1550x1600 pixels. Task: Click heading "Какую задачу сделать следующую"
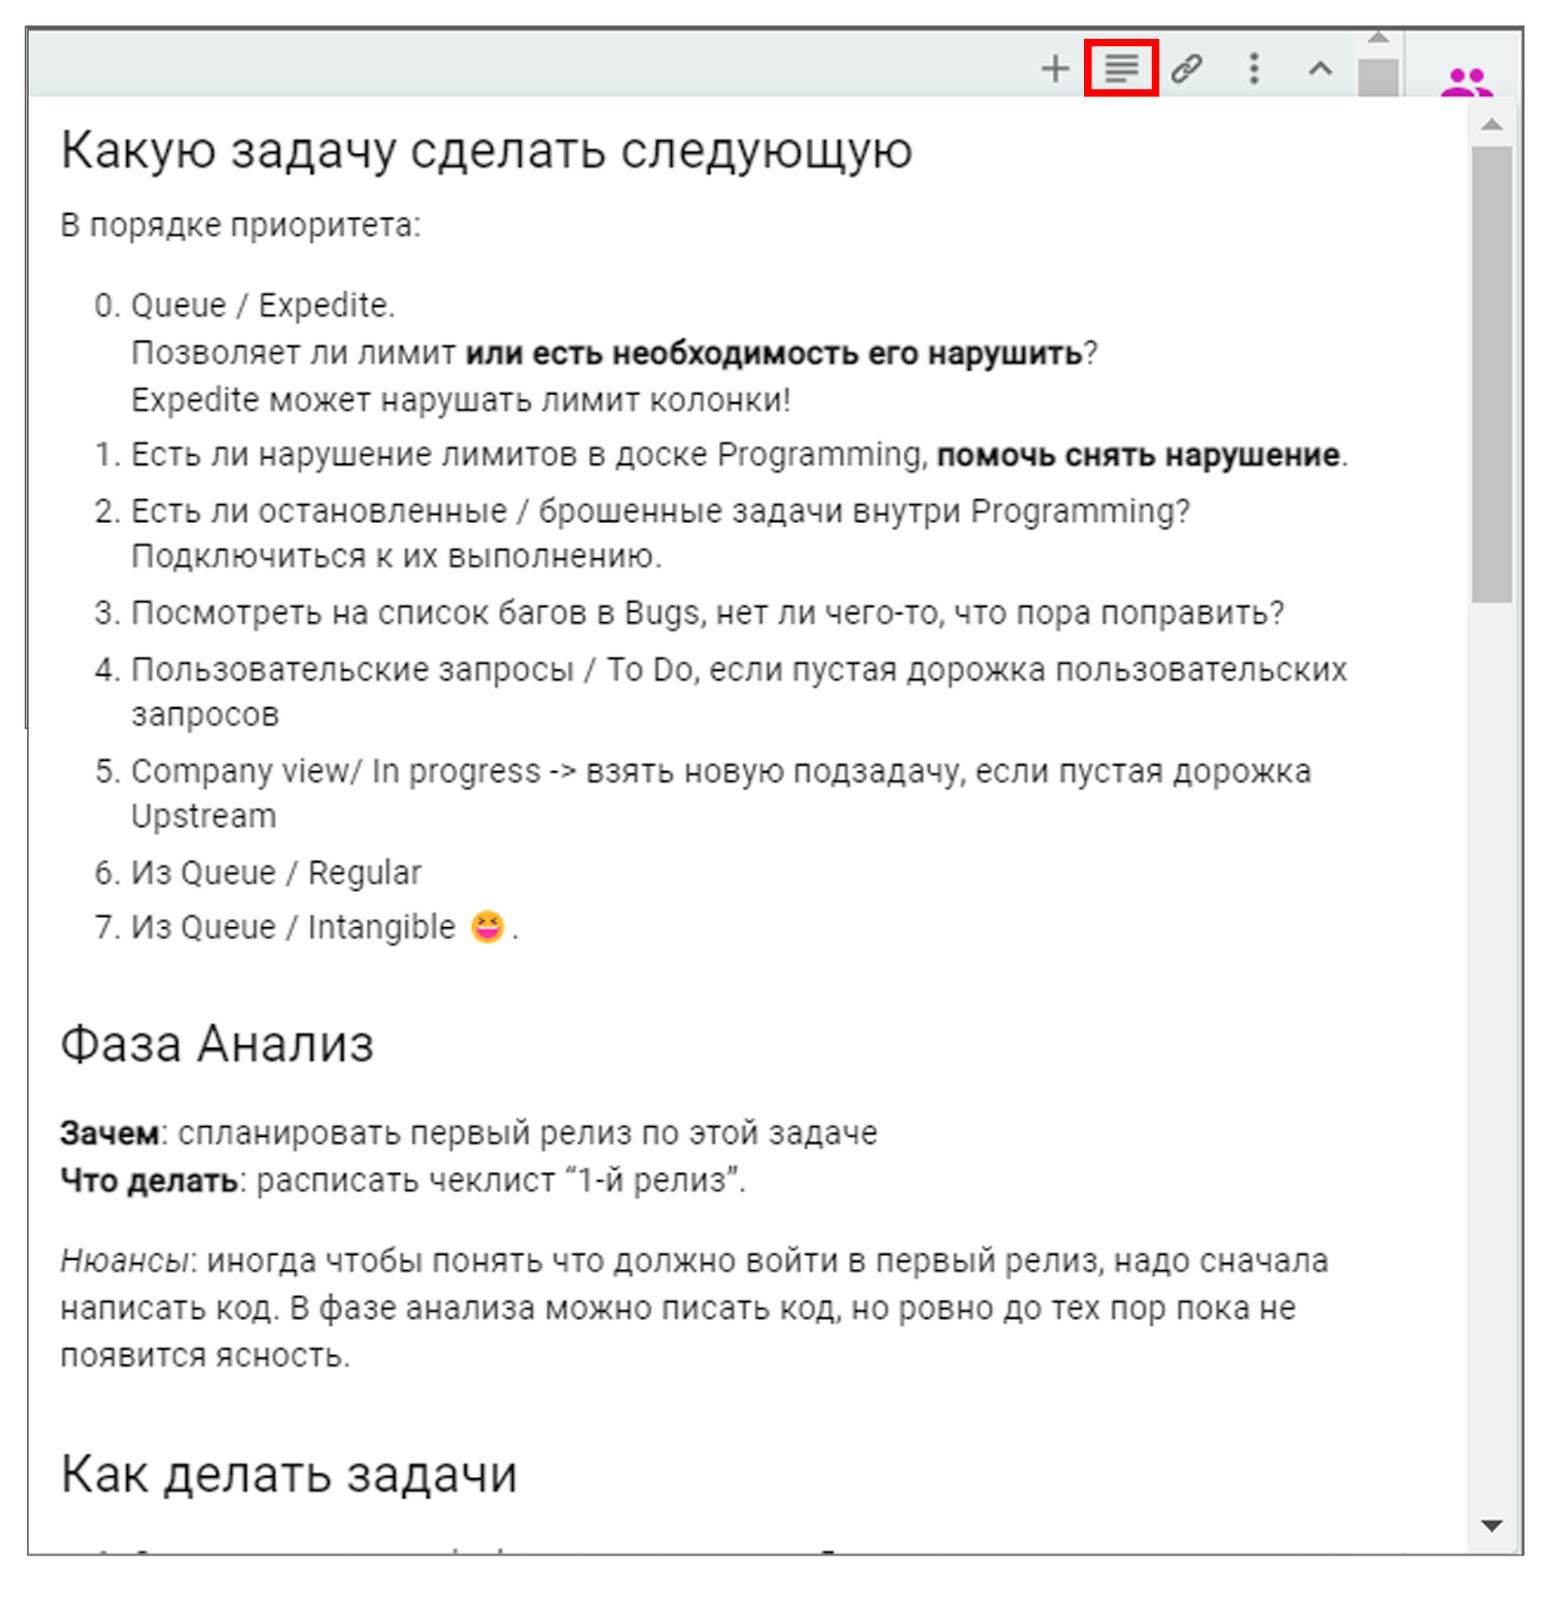pyautogui.click(x=486, y=151)
